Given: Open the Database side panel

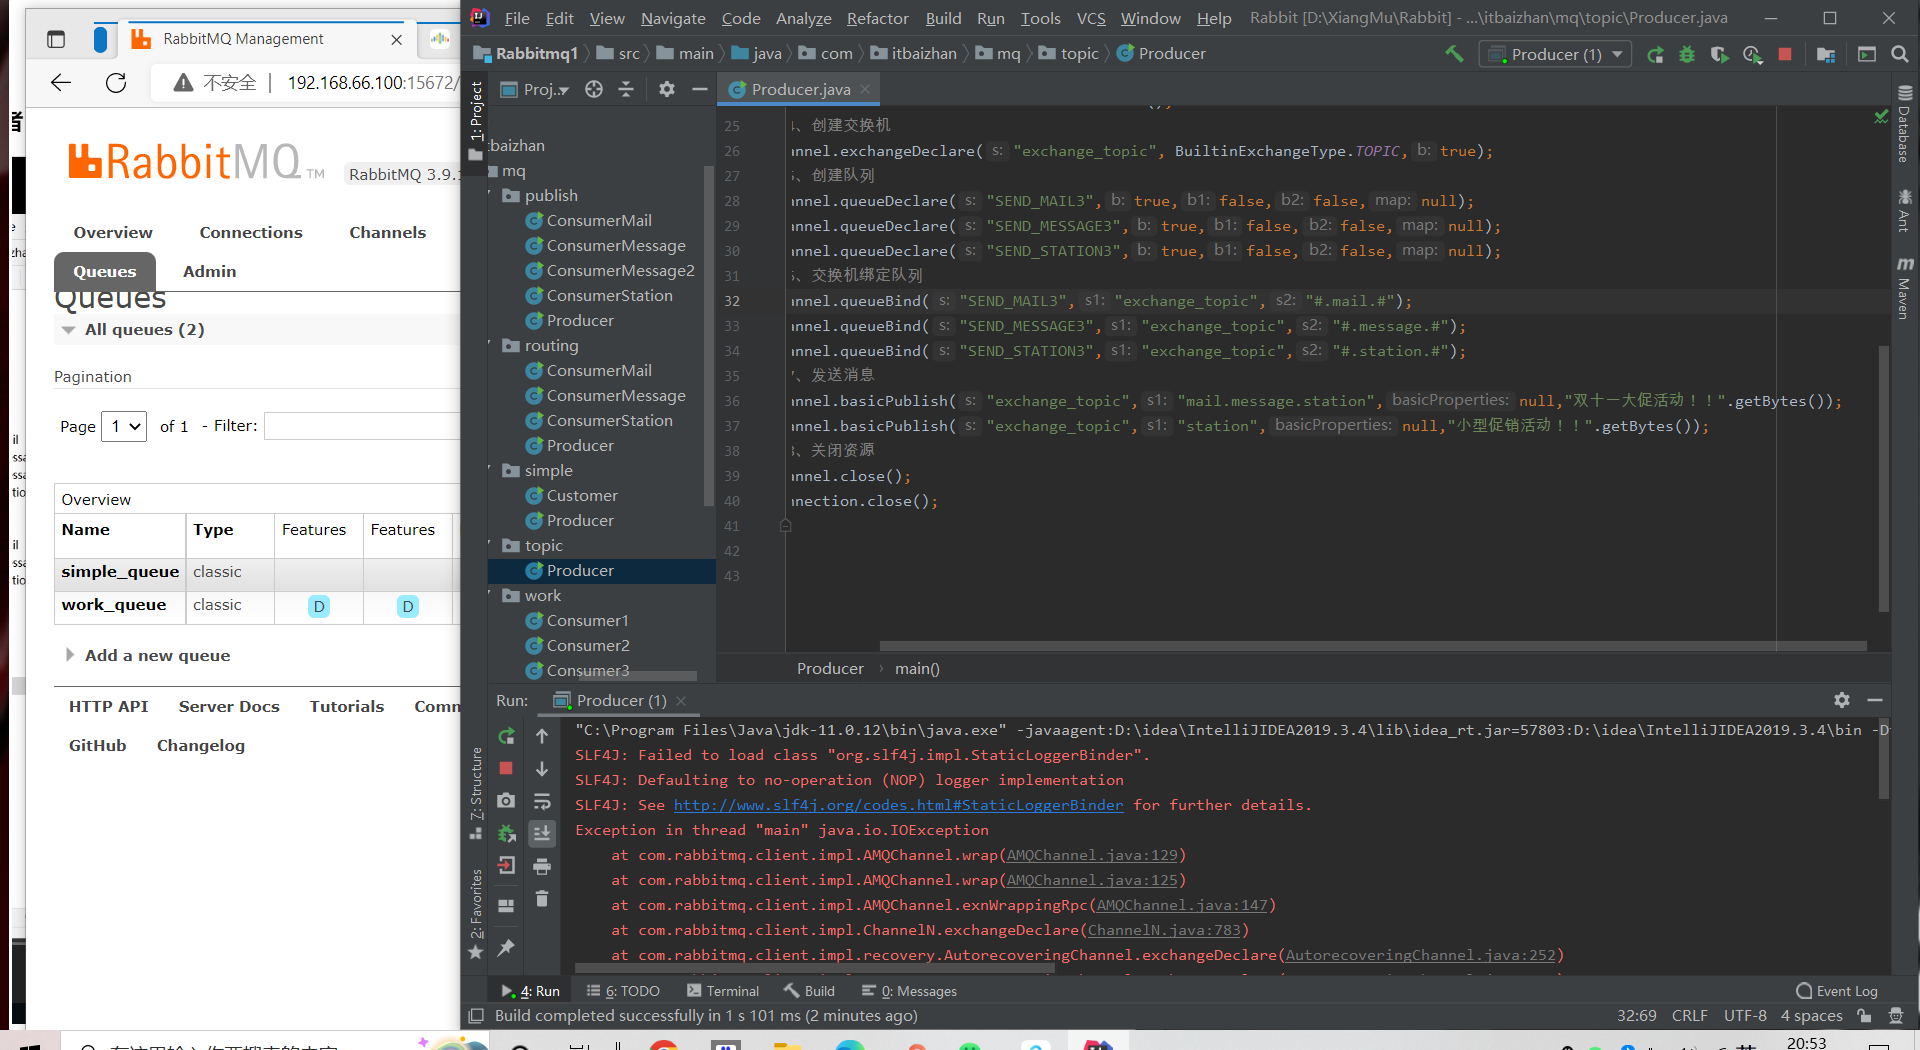Looking at the screenshot, I should coord(1904,125).
